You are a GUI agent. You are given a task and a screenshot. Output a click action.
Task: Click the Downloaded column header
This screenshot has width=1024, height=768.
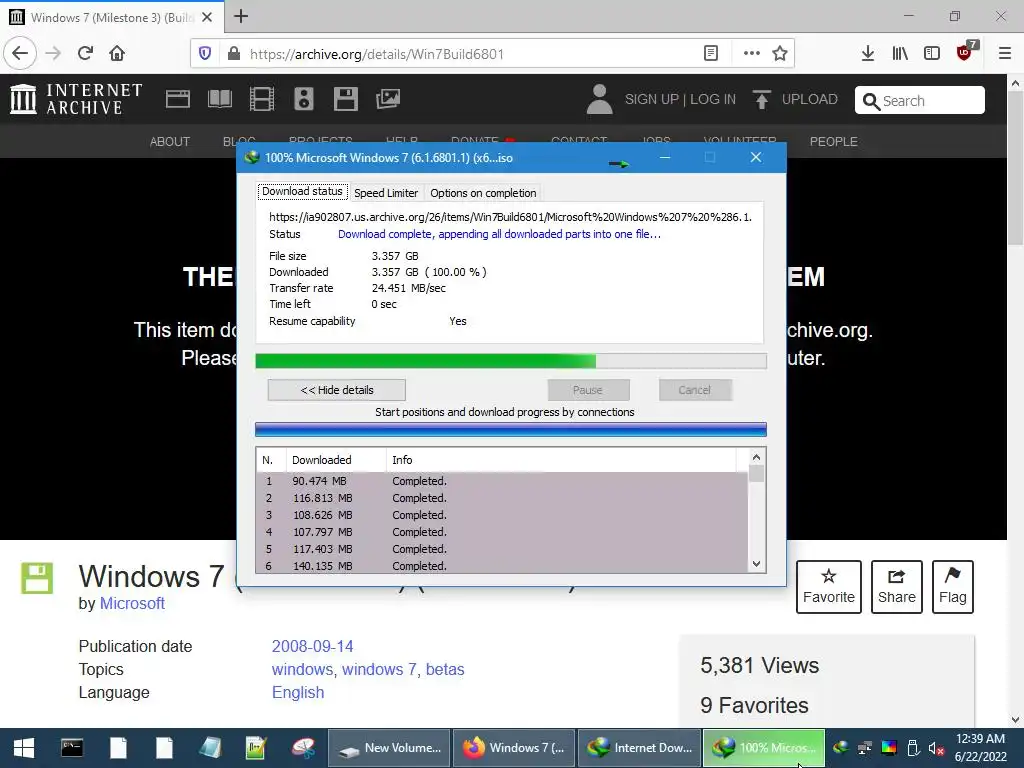336,460
